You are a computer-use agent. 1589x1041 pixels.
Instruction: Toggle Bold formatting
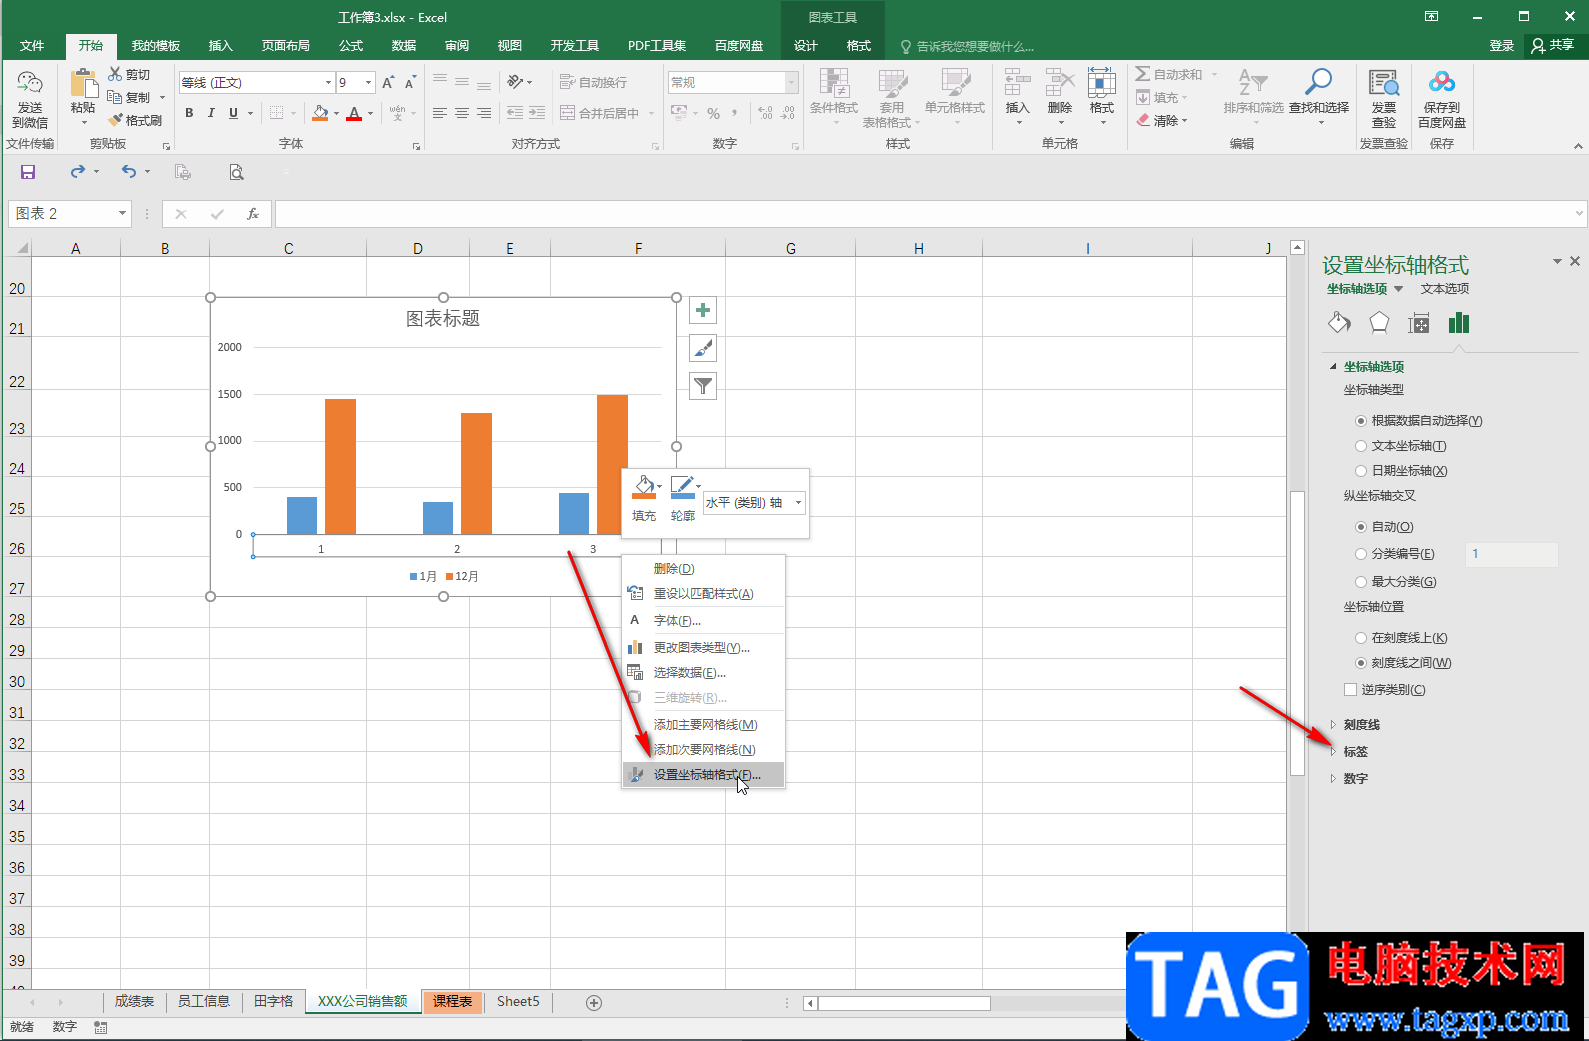coord(189,113)
